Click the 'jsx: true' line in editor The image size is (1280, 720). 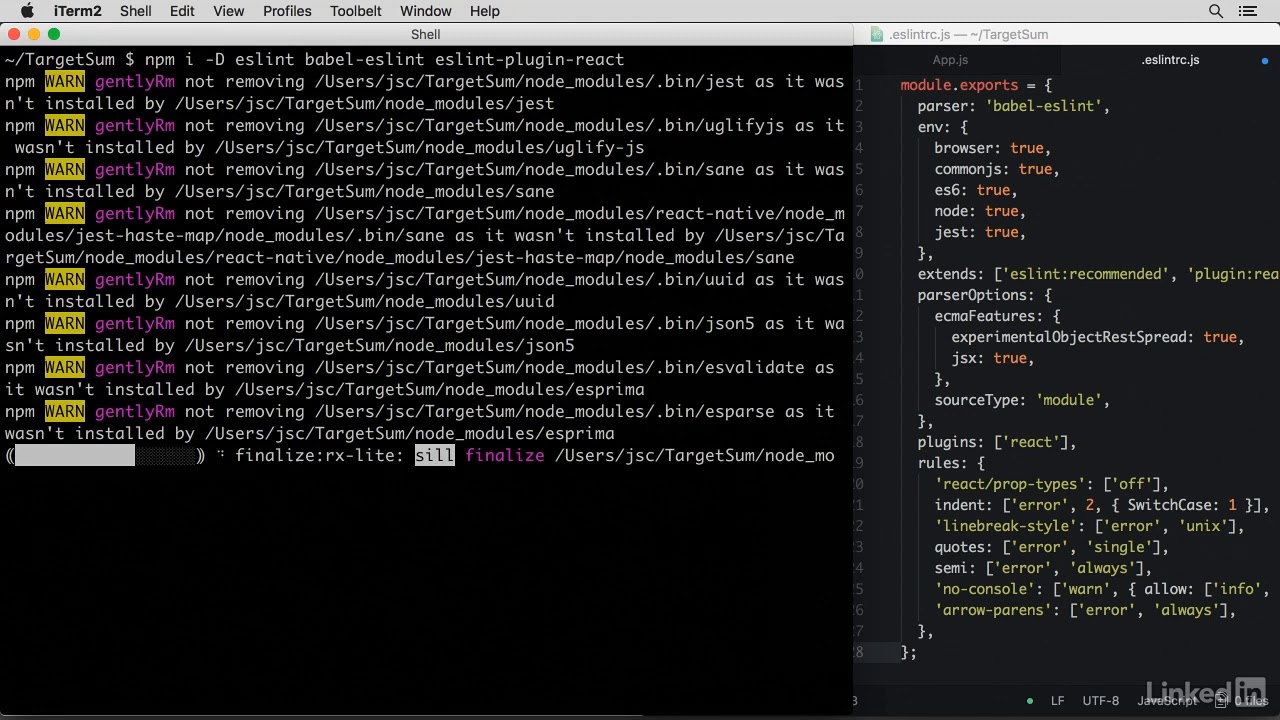[992, 358]
